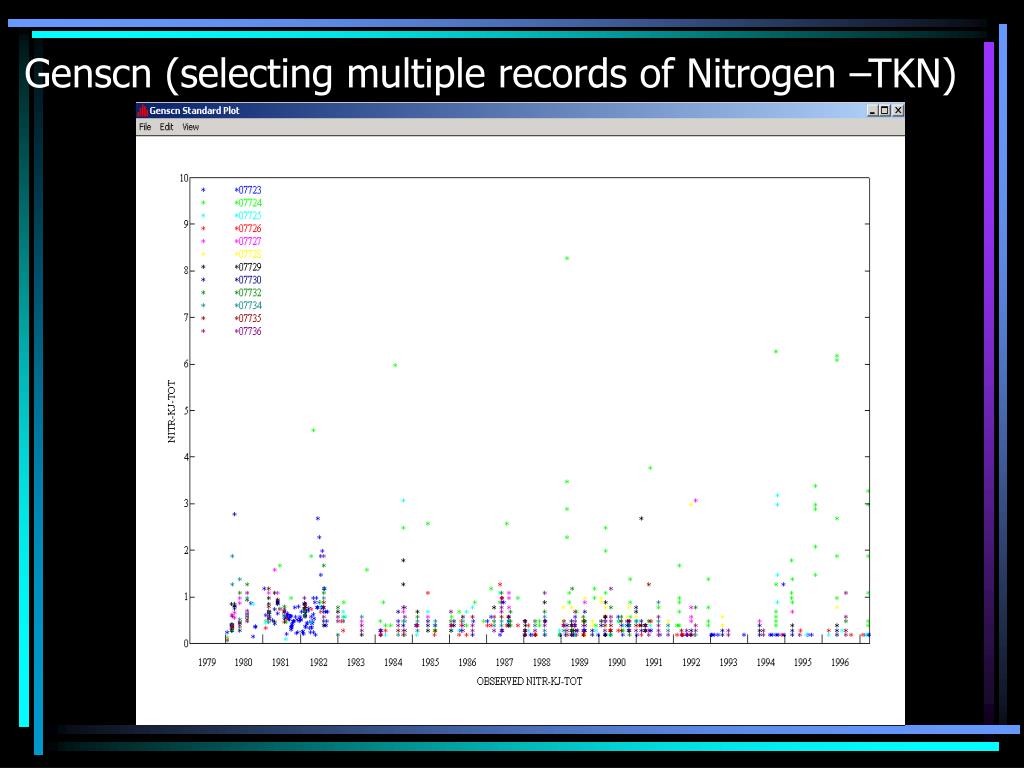Click legend entry *07734

point(248,306)
